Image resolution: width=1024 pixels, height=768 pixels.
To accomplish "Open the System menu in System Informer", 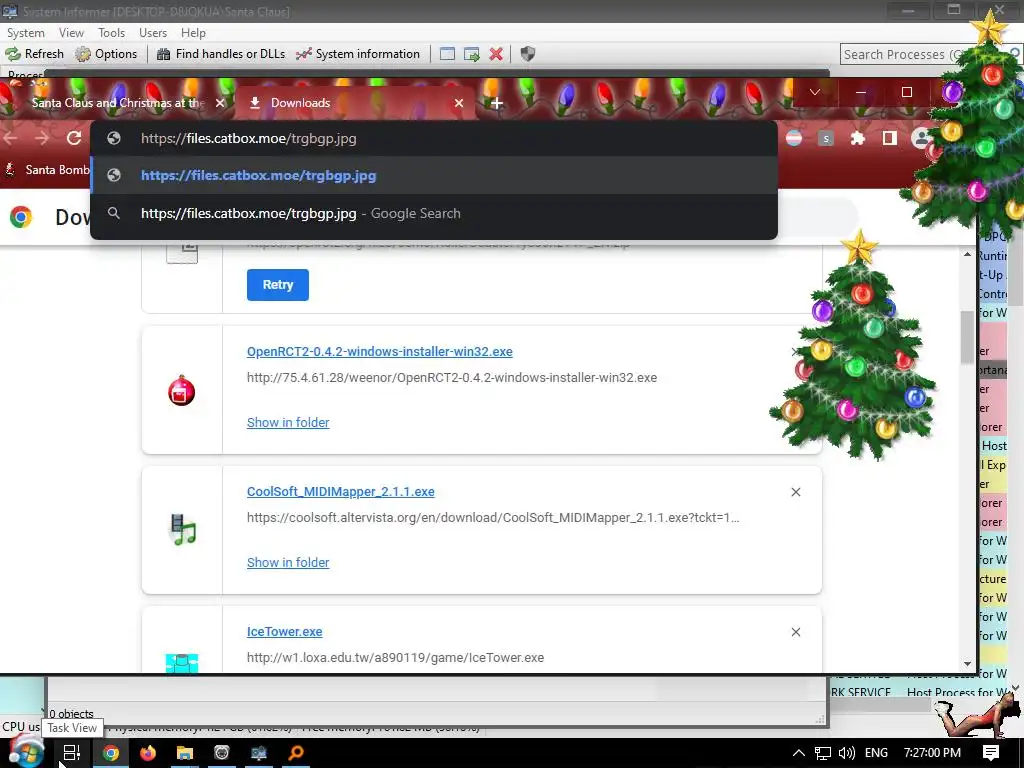I will pyautogui.click(x=26, y=33).
